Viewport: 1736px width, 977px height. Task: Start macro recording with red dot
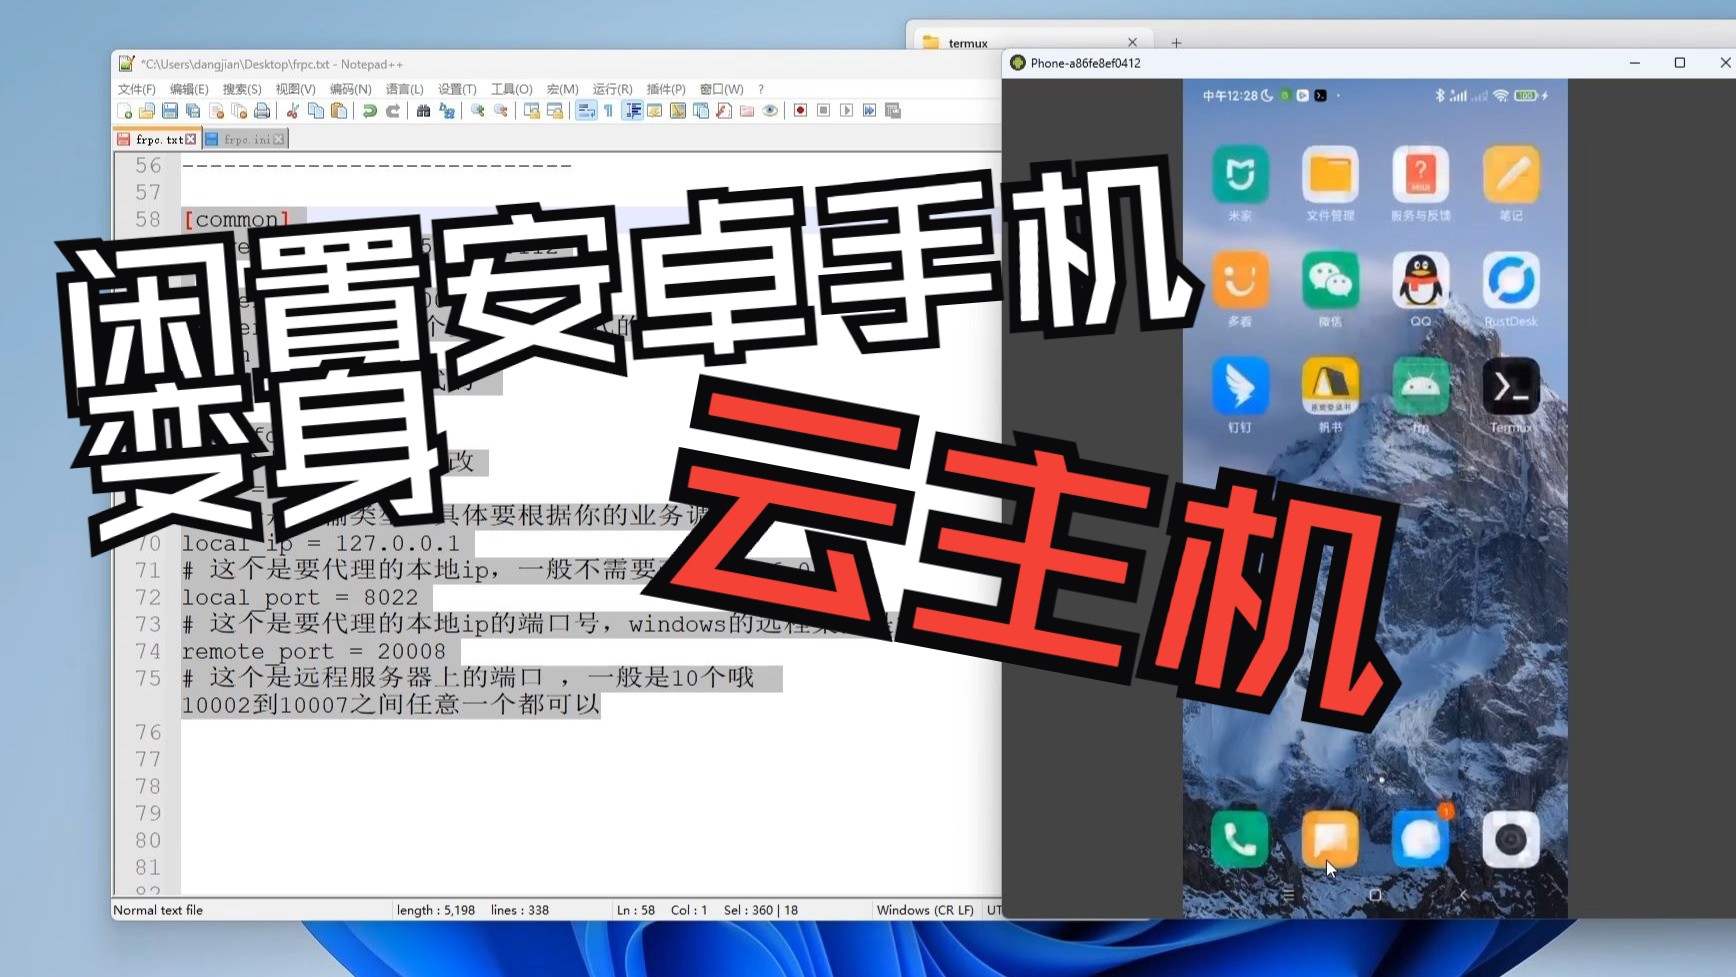800,111
